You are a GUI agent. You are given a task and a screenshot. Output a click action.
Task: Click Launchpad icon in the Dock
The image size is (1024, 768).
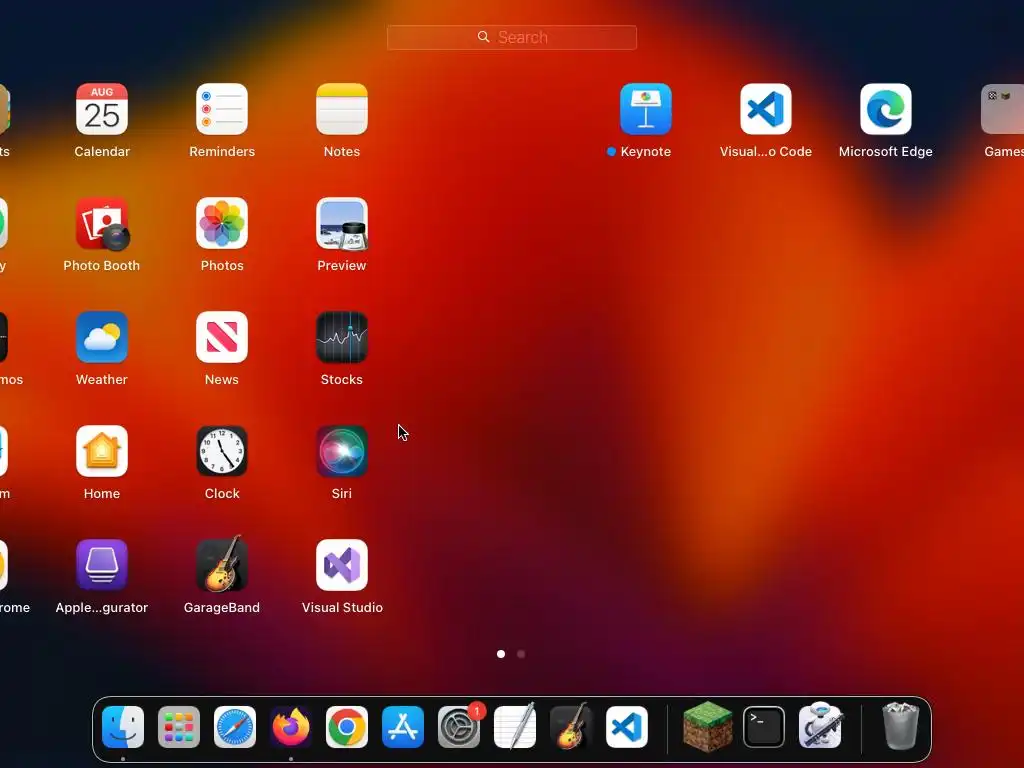click(179, 727)
